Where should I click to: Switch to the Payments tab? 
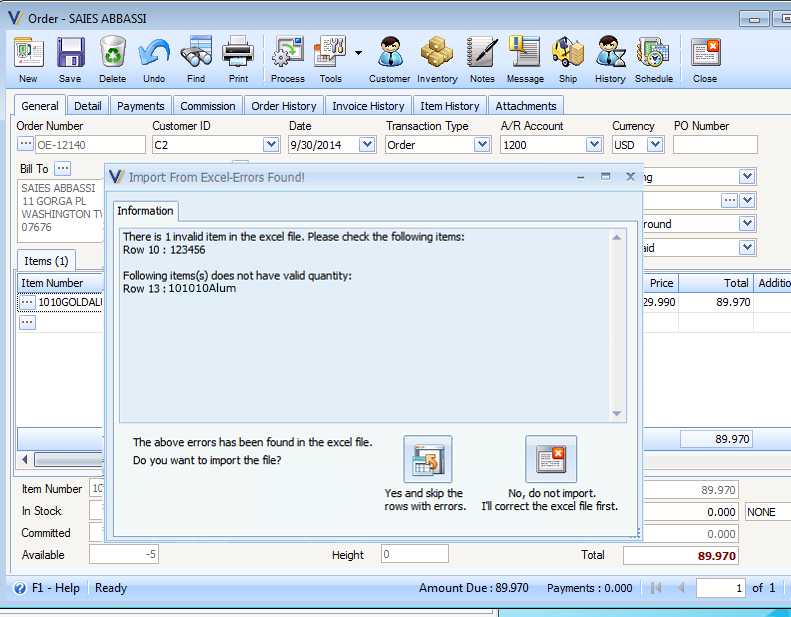(x=141, y=106)
